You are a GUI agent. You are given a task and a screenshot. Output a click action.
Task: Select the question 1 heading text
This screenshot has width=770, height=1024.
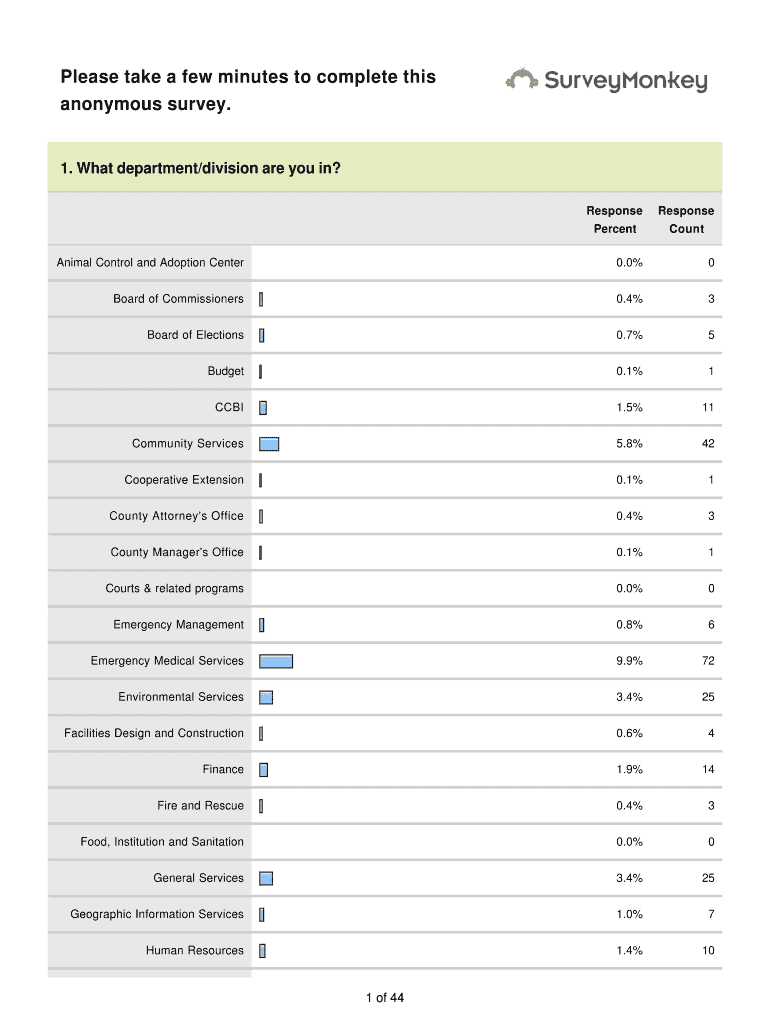pyautogui.click(x=201, y=168)
